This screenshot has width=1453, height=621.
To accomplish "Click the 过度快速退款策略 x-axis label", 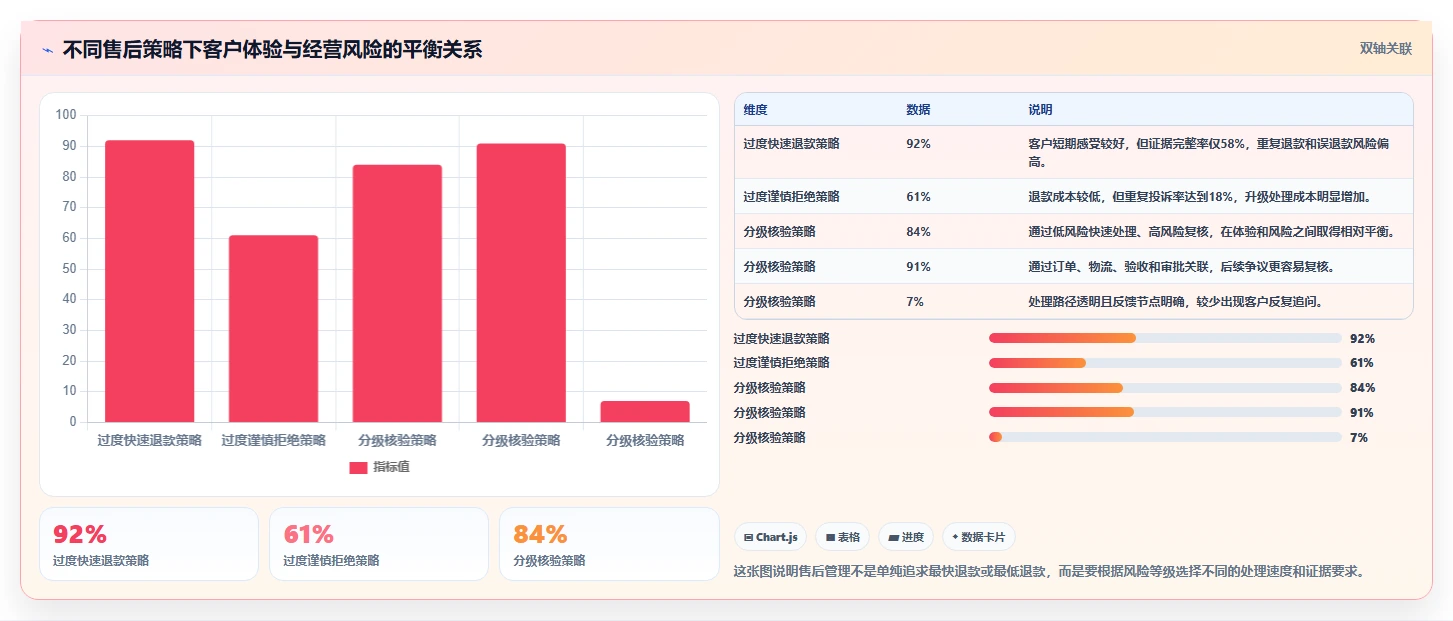I will click(149, 440).
